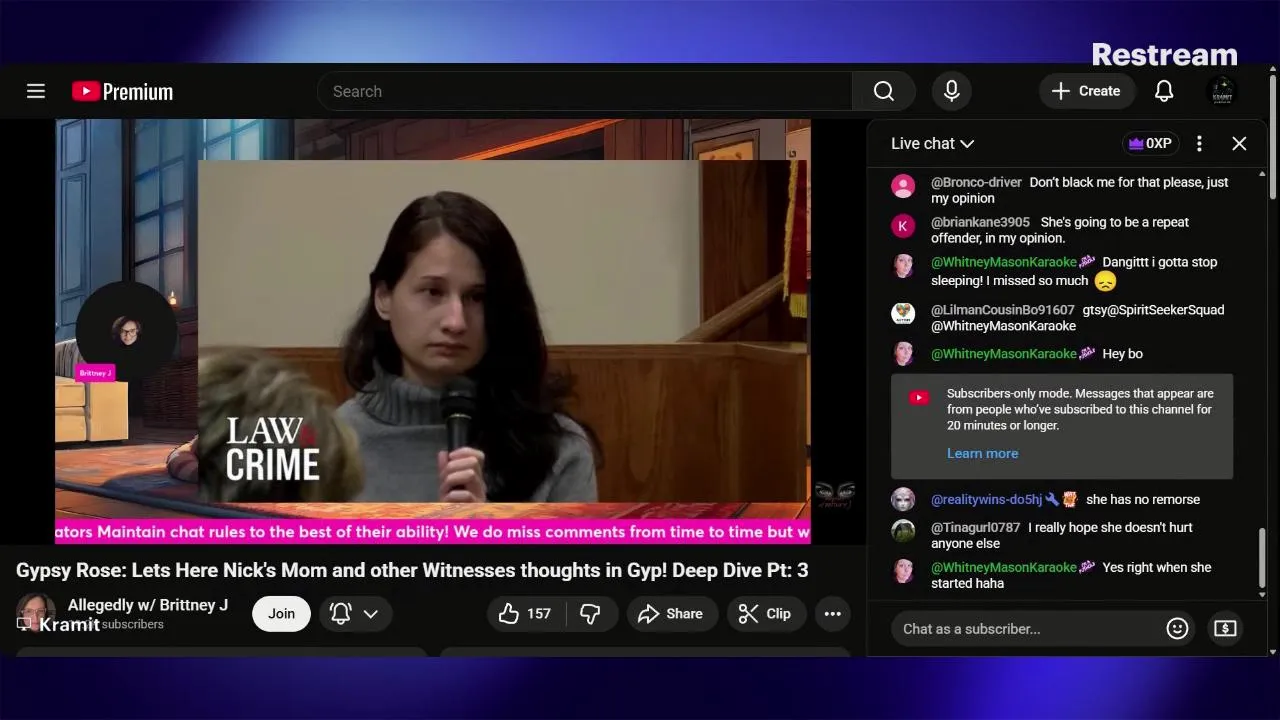Image resolution: width=1280 pixels, height=720 pixels.
Task: Create a Clip of the stream
Action: (x=765, y=614)
